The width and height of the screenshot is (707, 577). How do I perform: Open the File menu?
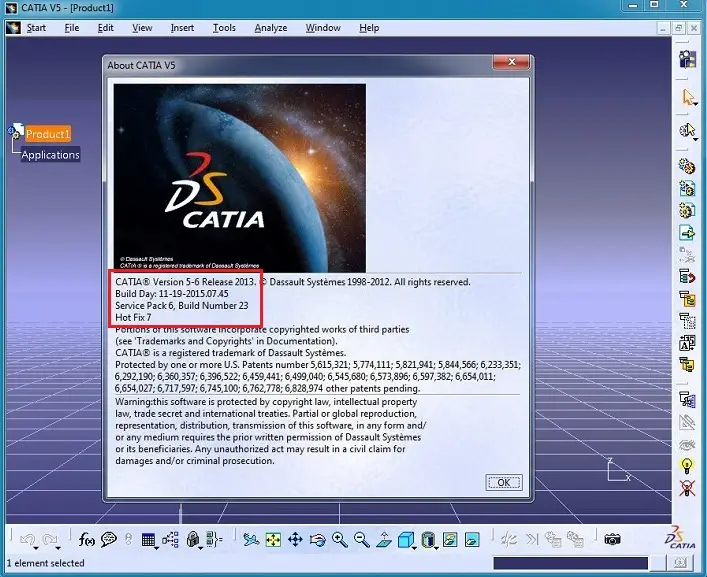coord(72,28)
